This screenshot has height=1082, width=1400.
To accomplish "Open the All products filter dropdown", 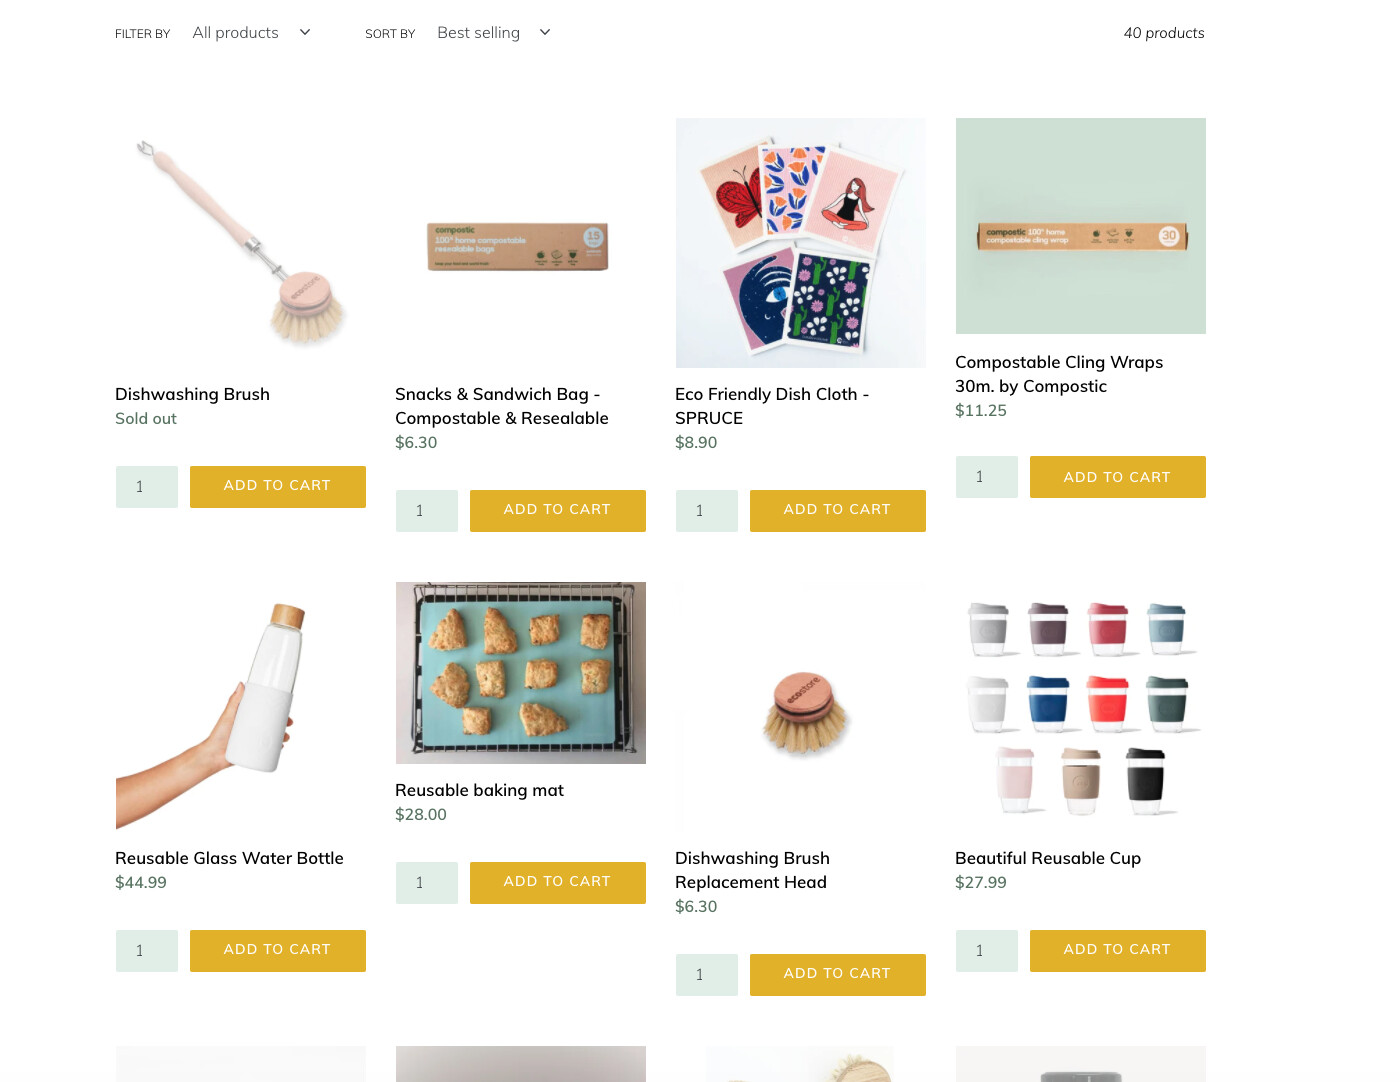I will click(x=252, y=33).
